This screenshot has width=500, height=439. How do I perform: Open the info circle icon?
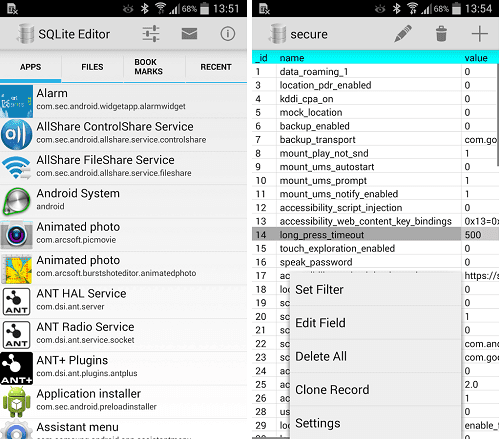(228, 34)
